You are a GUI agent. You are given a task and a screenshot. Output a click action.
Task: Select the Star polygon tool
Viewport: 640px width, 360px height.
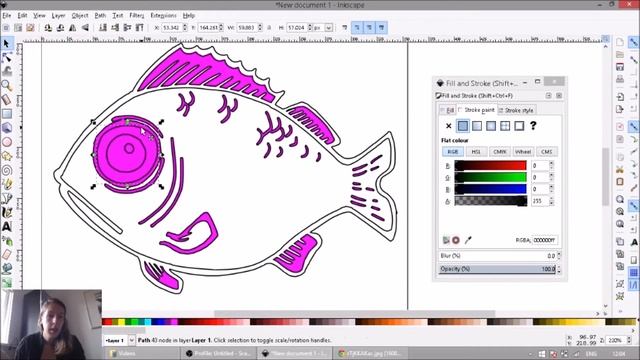point(7,156)
